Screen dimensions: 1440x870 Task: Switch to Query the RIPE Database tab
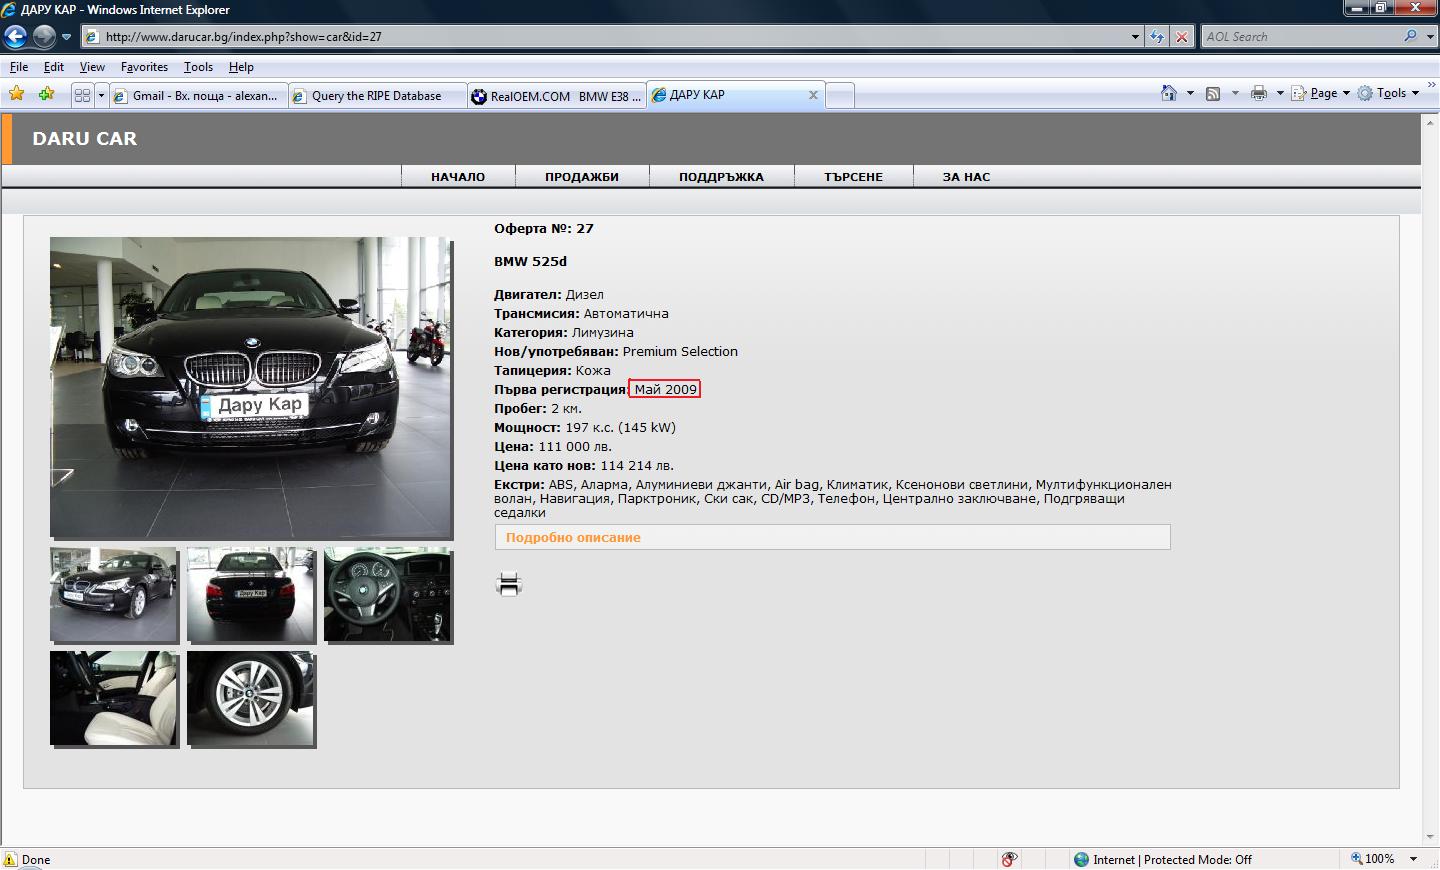(377, 96)
